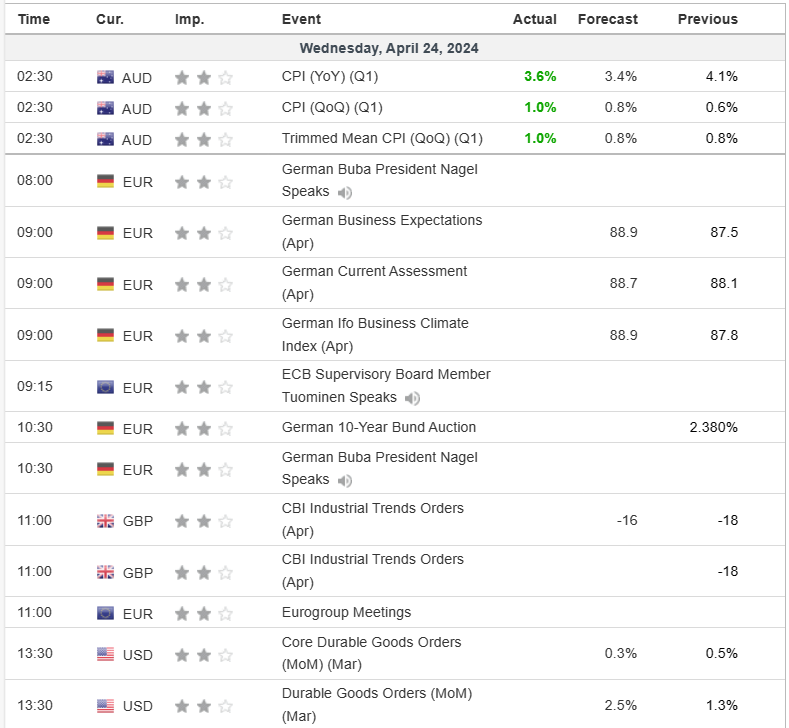Image resolution: width=789 pixels, height=728 pixels.
Task: Open the Eurogroup Meetings event
Action: click(x=346, y=612)
